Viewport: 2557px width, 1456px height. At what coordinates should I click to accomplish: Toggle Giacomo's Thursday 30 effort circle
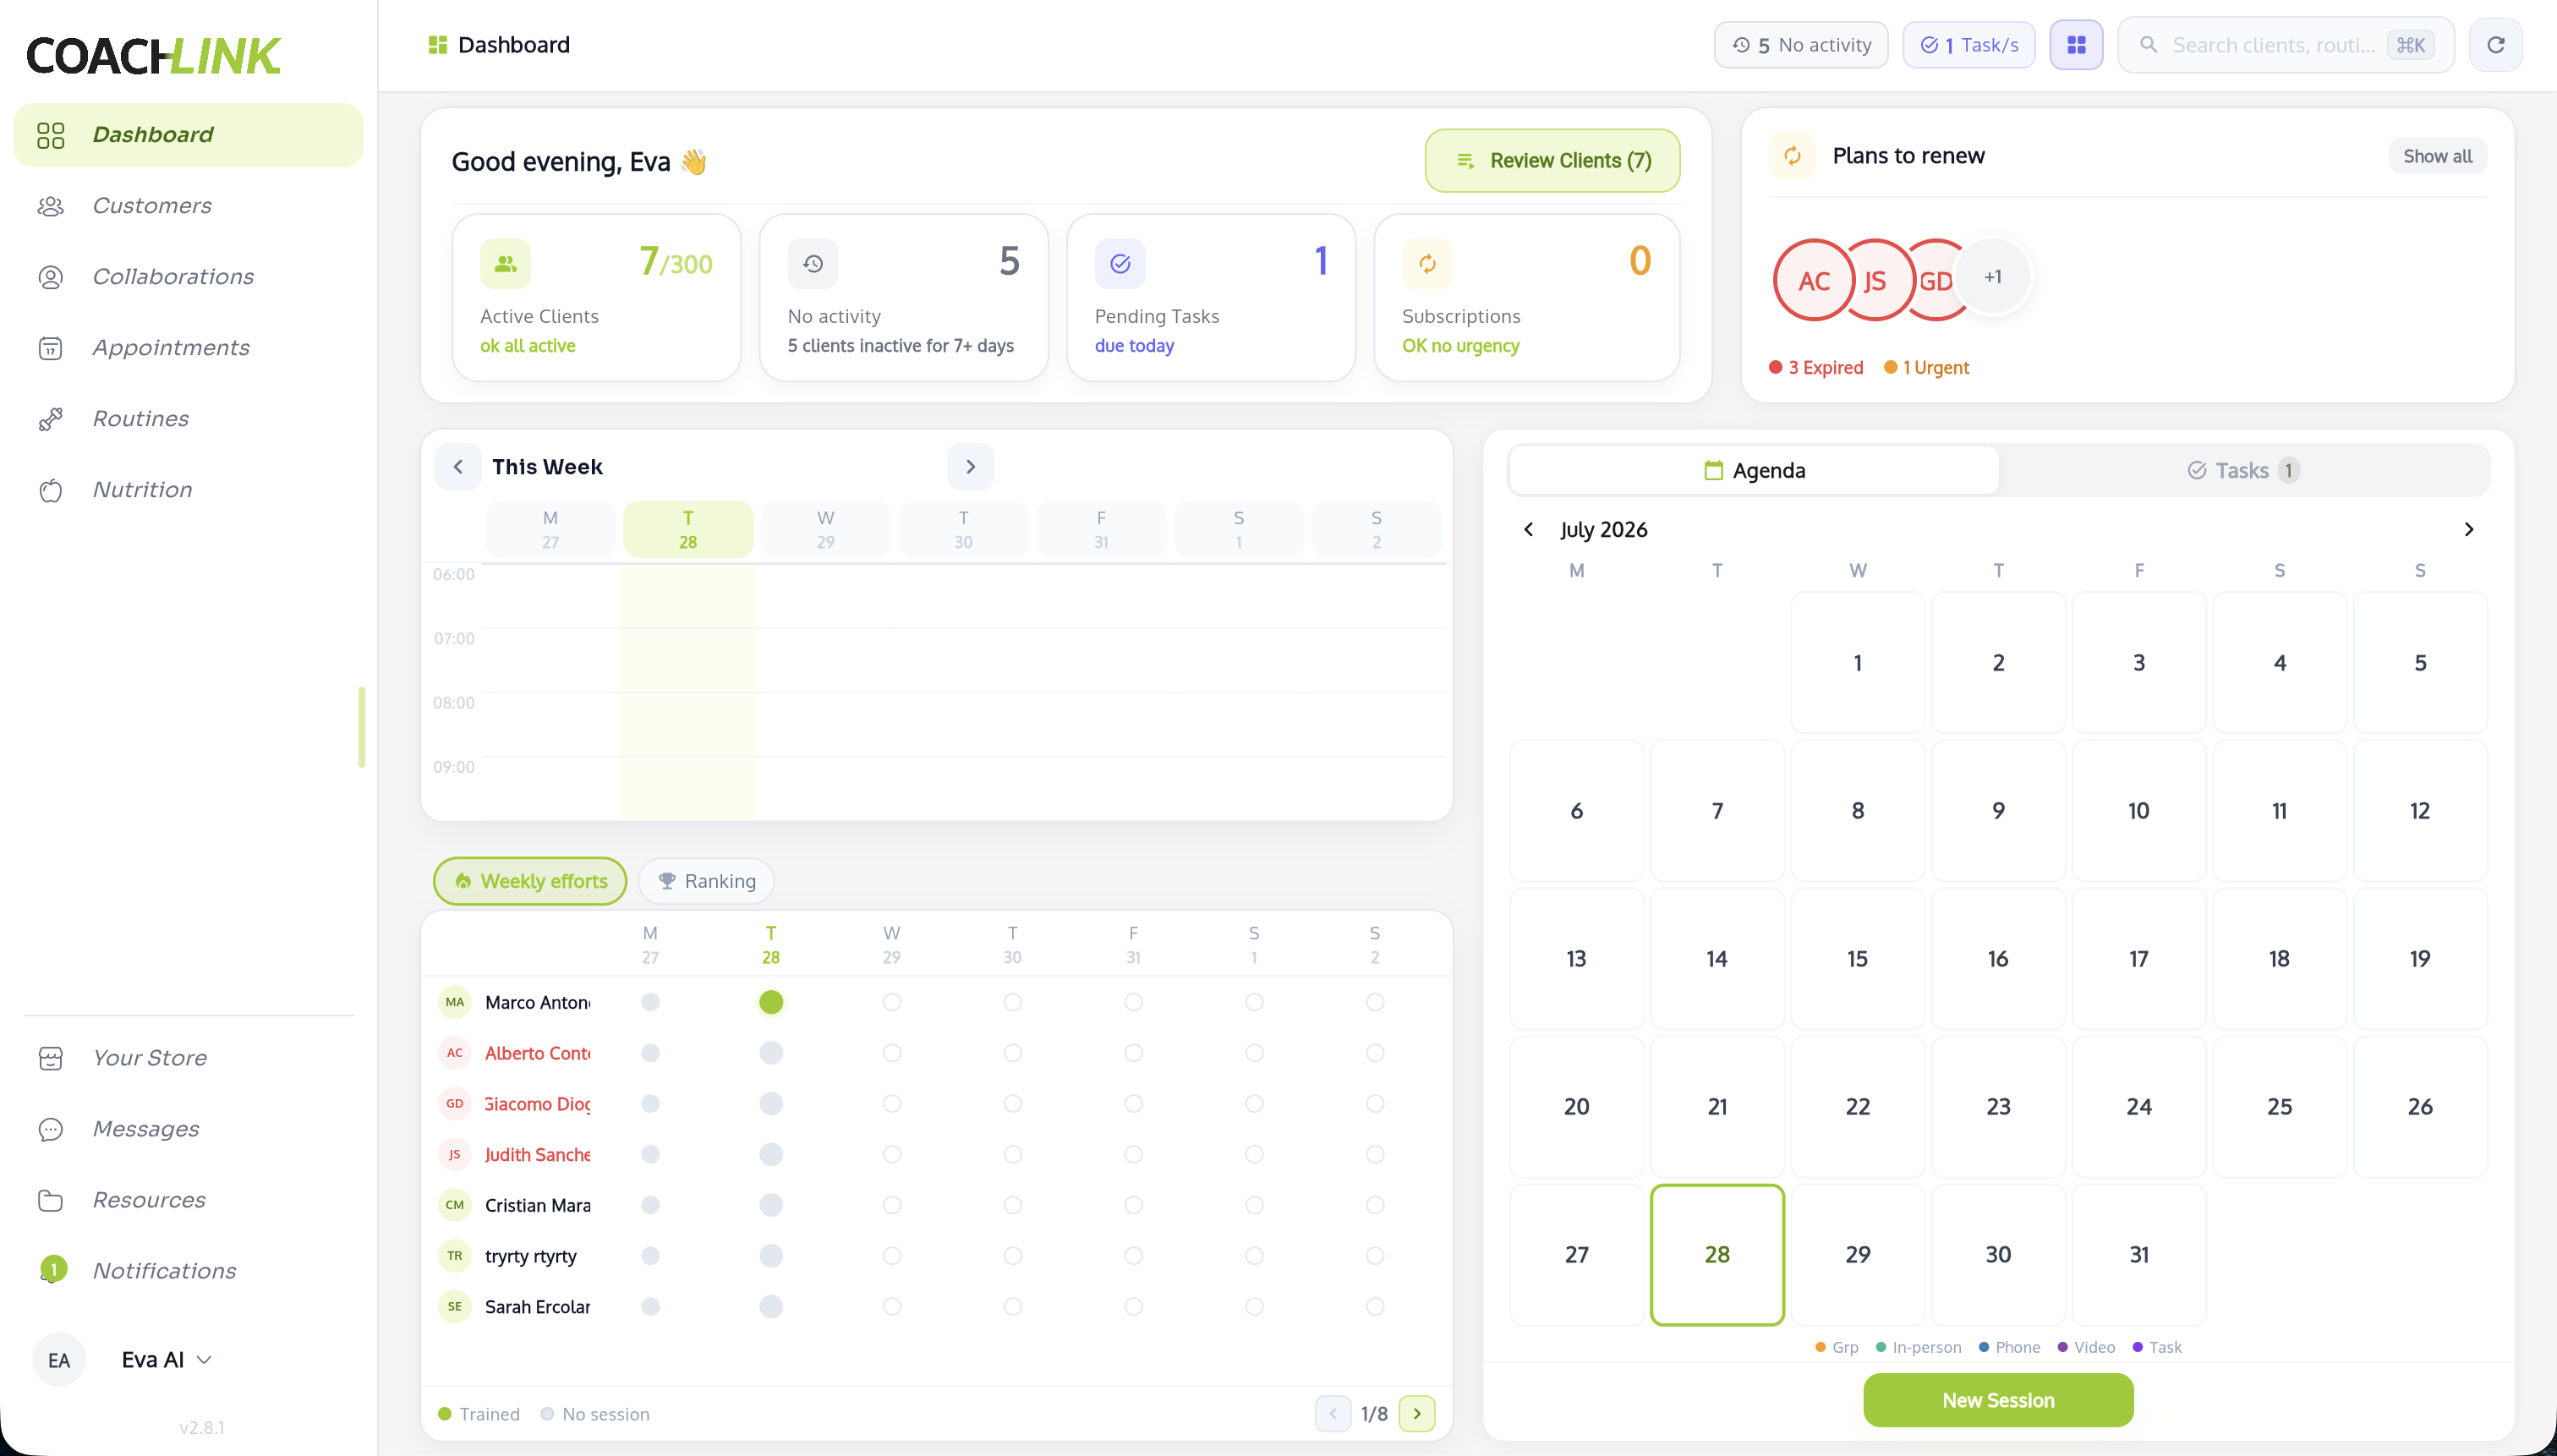(x=1013, y=1104)
